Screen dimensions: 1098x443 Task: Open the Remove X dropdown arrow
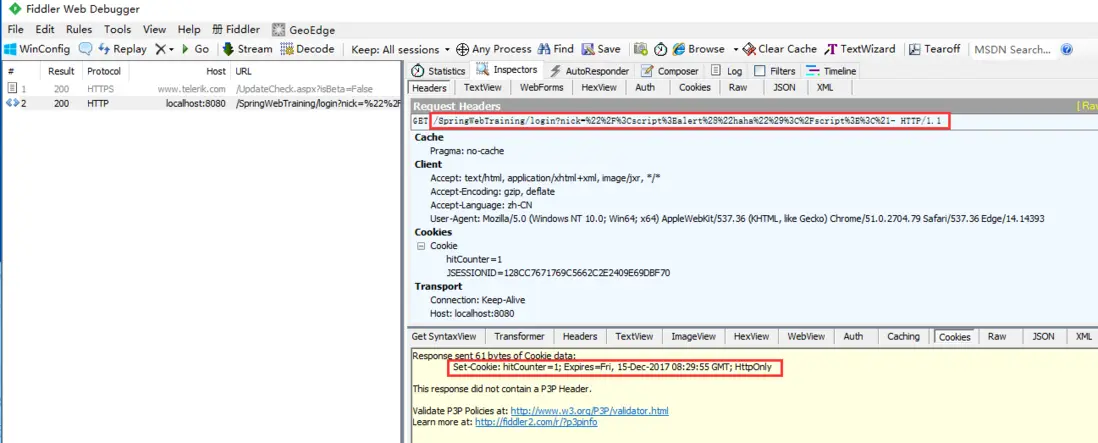click(x=171, y=49)
